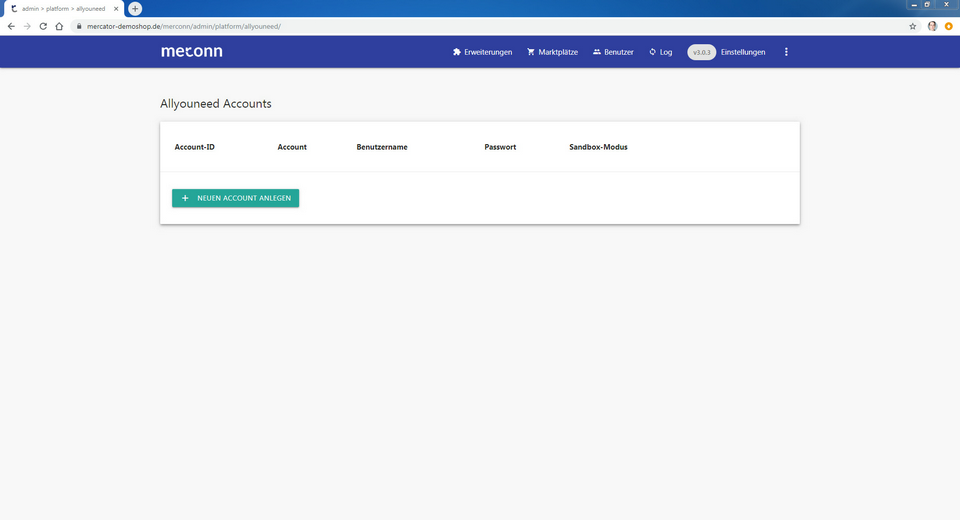Screen dimensions: 960x520
Task: Click the people icon beside Benutzer
Action: (596, 52)
